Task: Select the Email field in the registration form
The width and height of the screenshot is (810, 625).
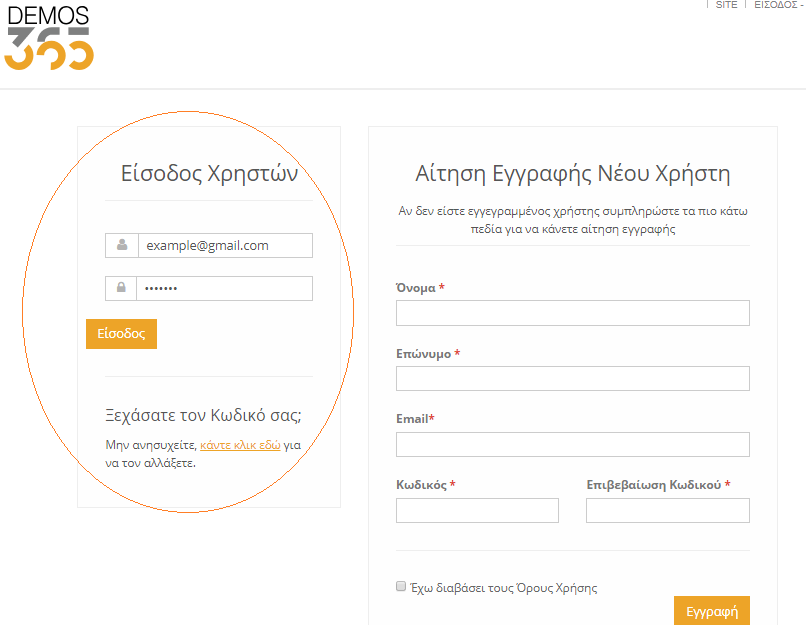Action: (573, 444)
